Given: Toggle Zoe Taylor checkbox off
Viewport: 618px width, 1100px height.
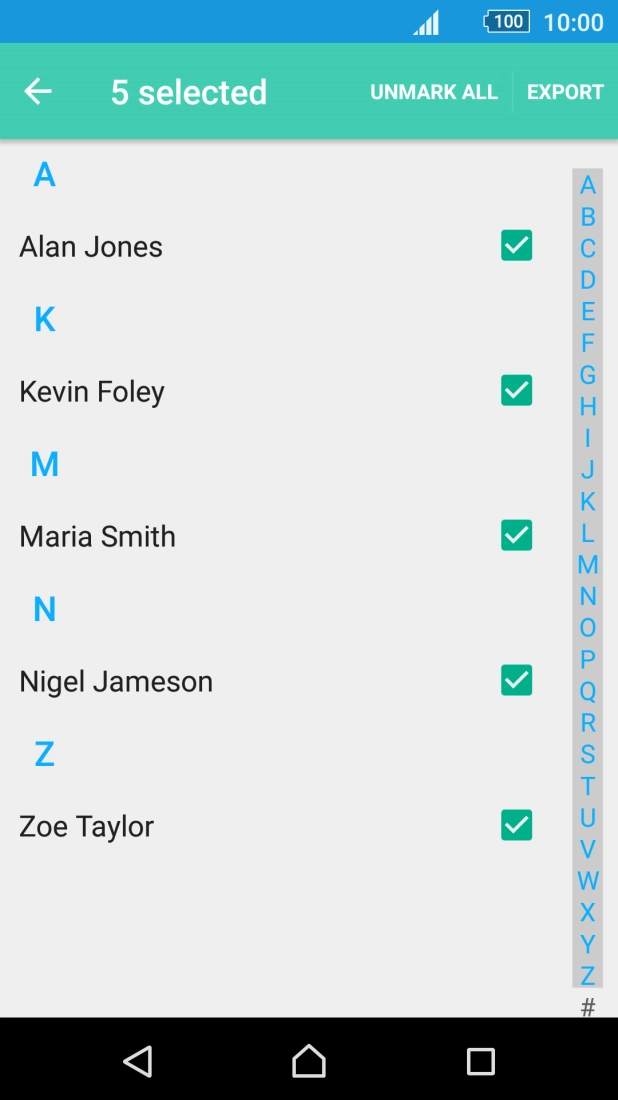Looking at the screenshot, I should [x=516, y=825].
